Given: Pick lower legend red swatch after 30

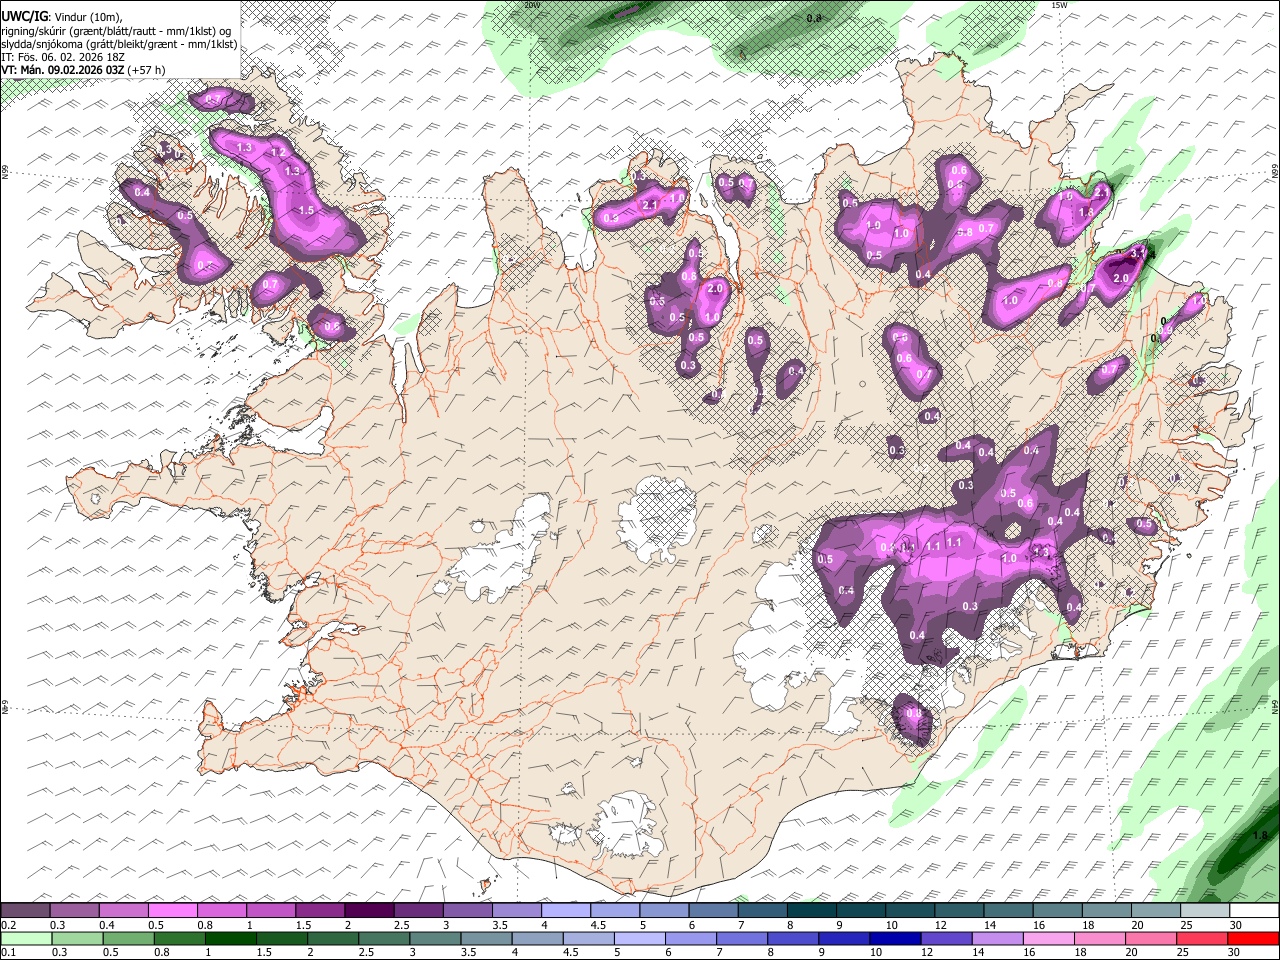Looking at the screenshot, I should pos(1252,938).
